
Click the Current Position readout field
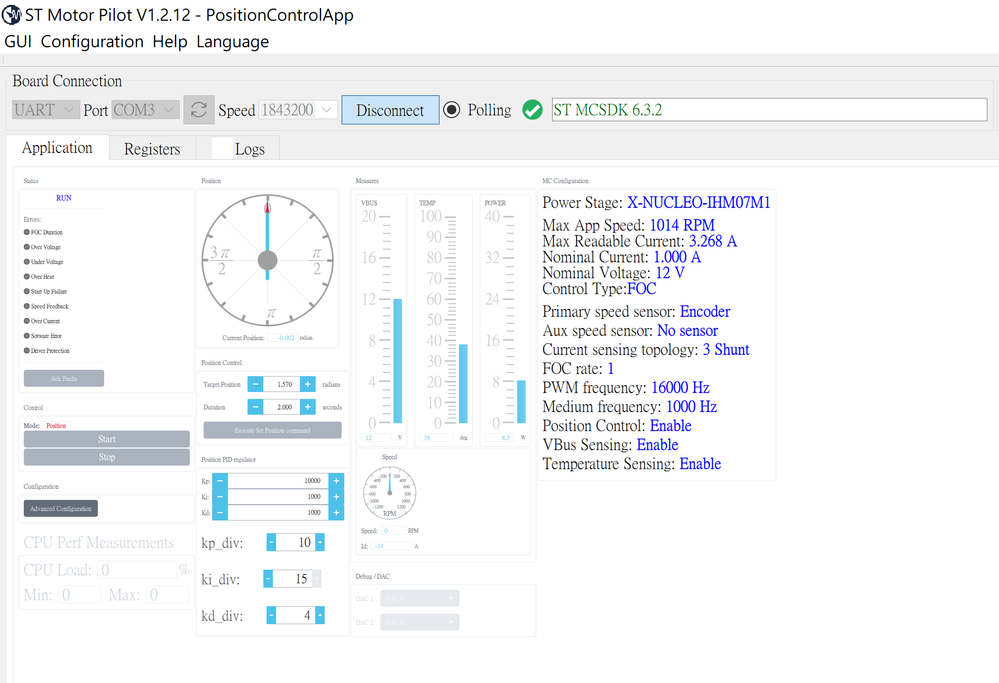coord(282,338)
